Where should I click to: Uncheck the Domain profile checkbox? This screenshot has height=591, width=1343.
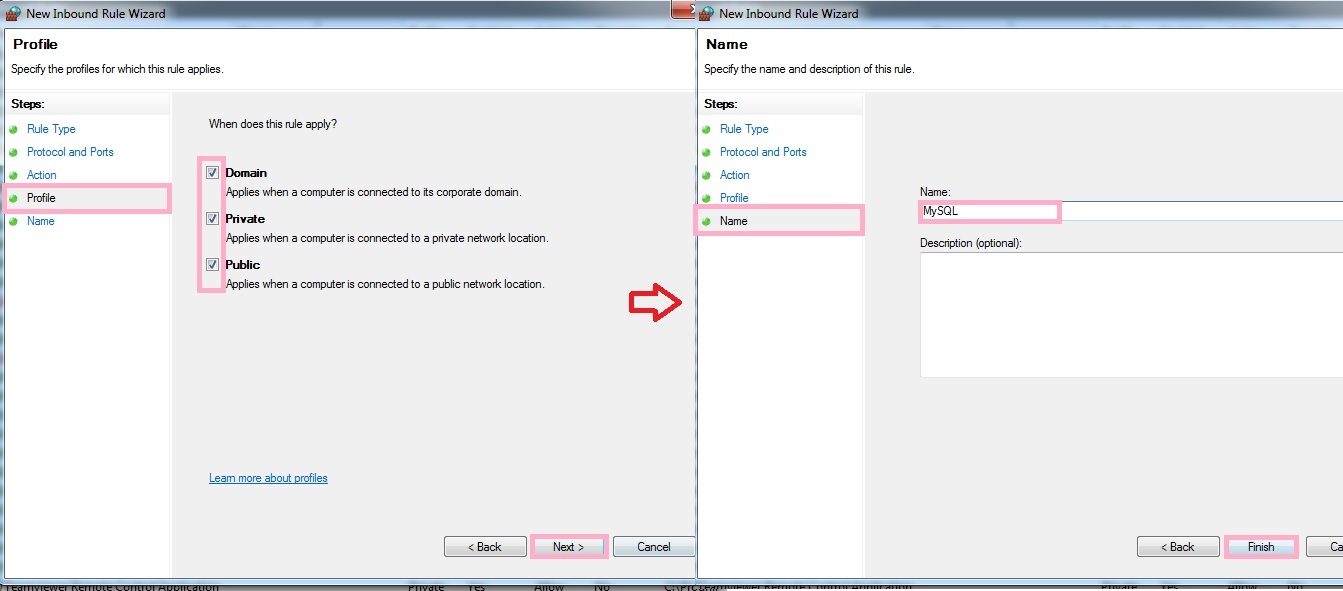(213, 173)
